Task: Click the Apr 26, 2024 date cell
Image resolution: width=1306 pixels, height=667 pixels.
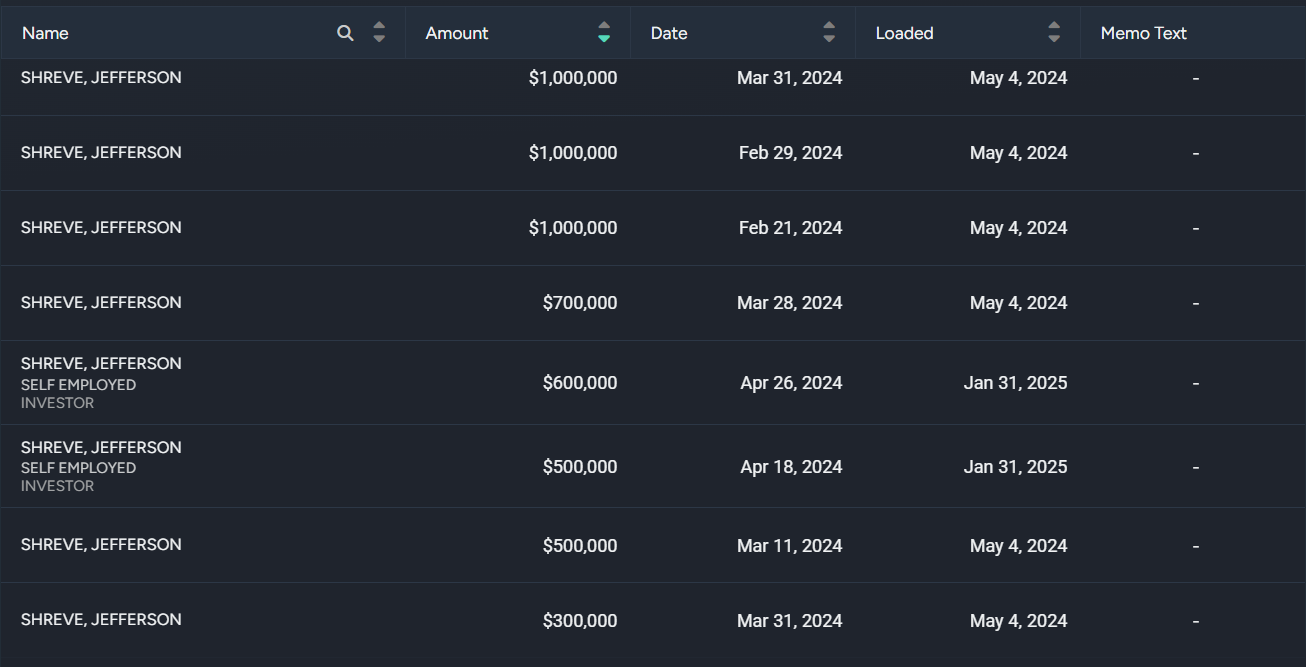Action: (791, 383)
